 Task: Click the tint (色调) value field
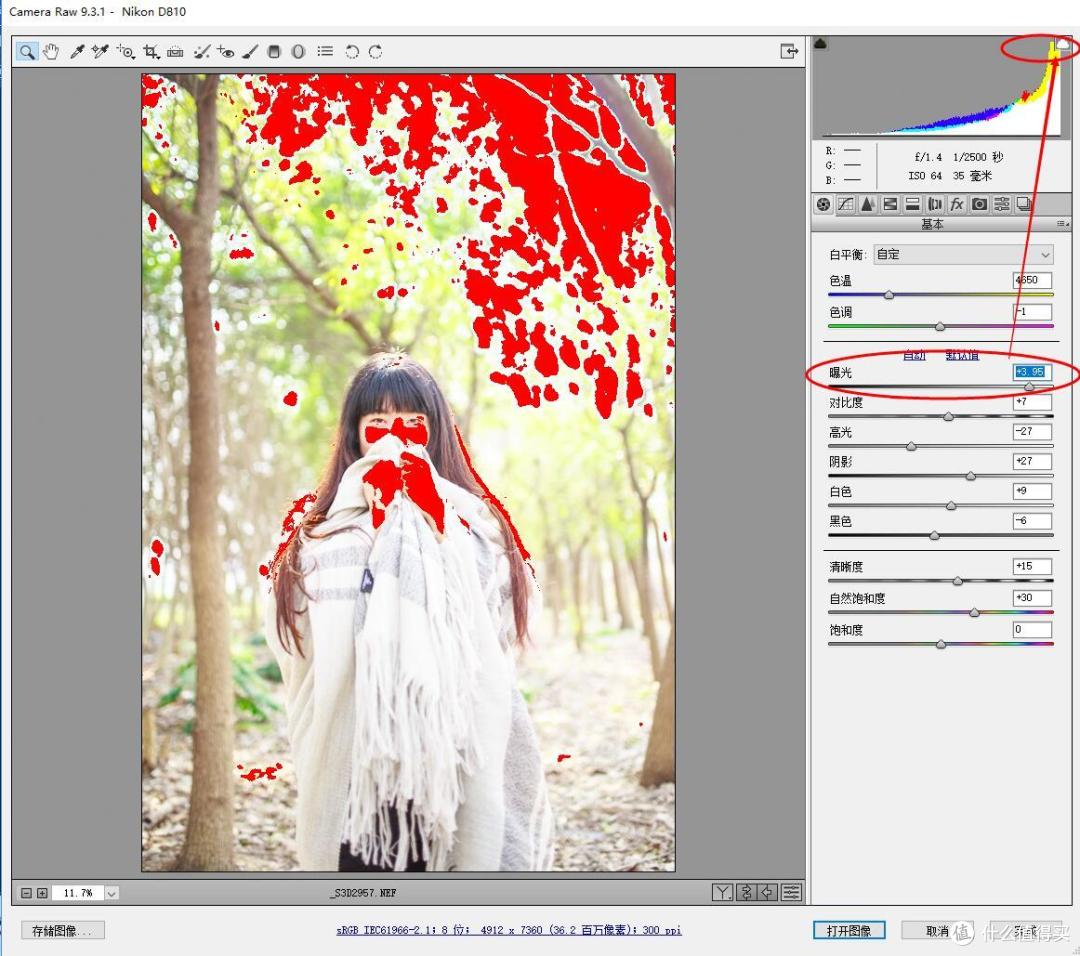pos(1032,312)
